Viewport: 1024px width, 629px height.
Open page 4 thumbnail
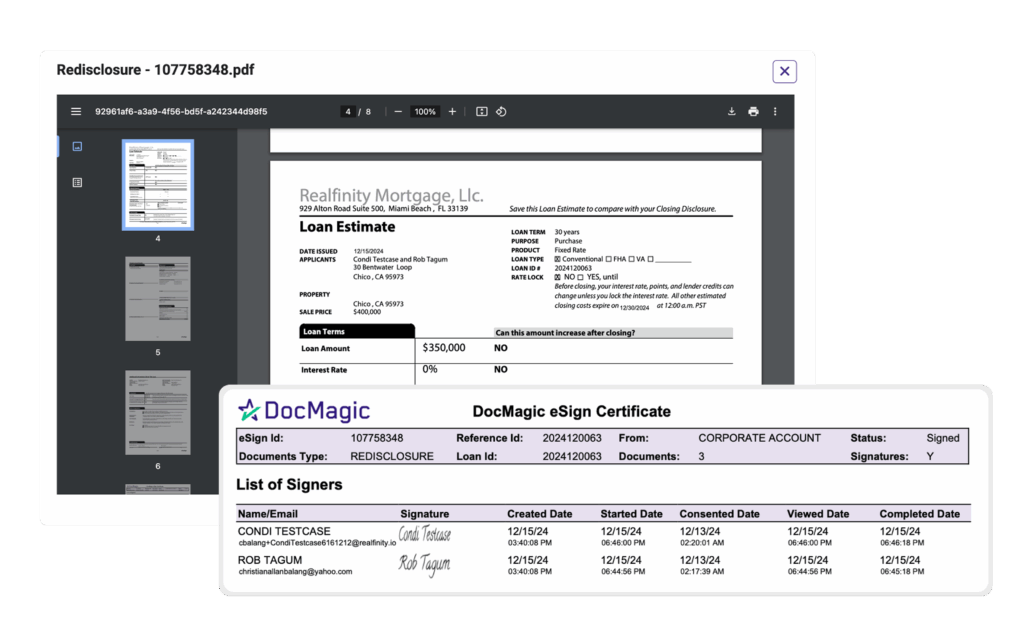[x=158, y=185]
